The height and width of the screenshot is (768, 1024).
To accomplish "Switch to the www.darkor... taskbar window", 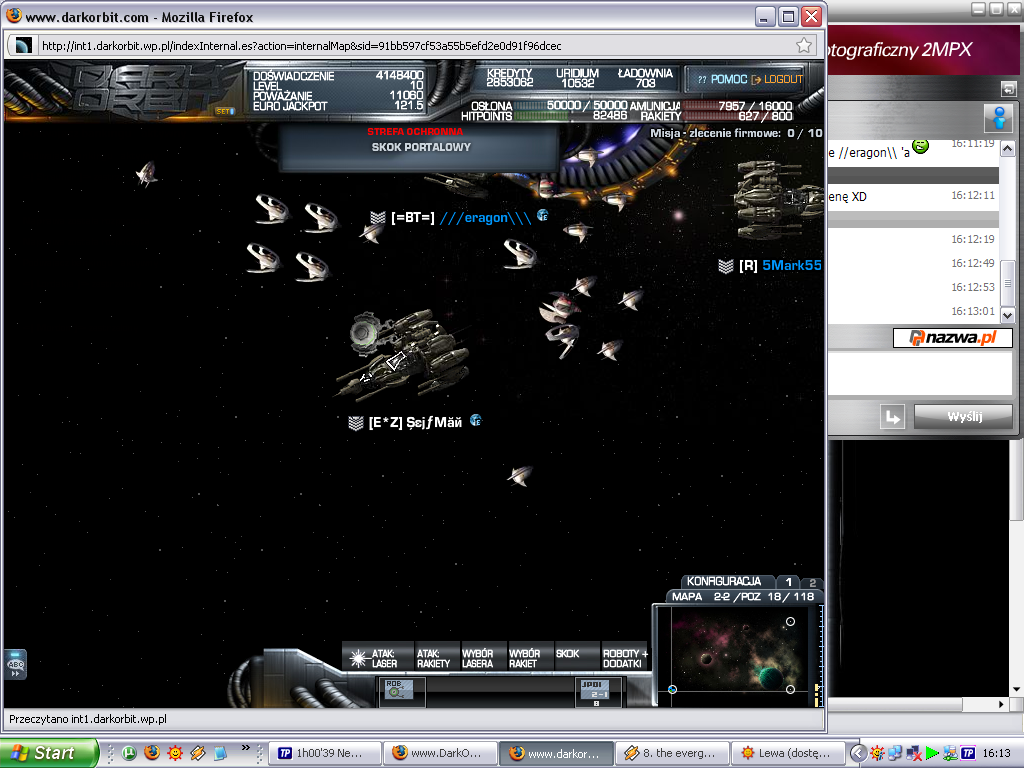I will [x=556, y=753].
